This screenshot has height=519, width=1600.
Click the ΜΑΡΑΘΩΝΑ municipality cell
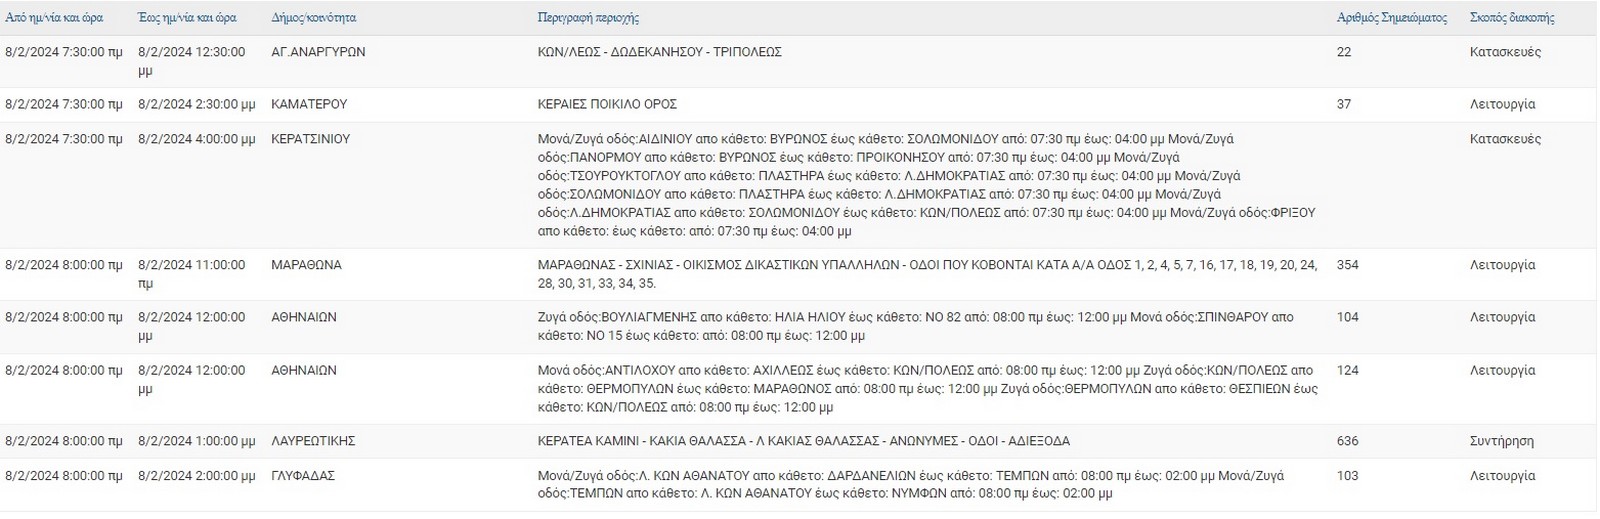point(306,265)
